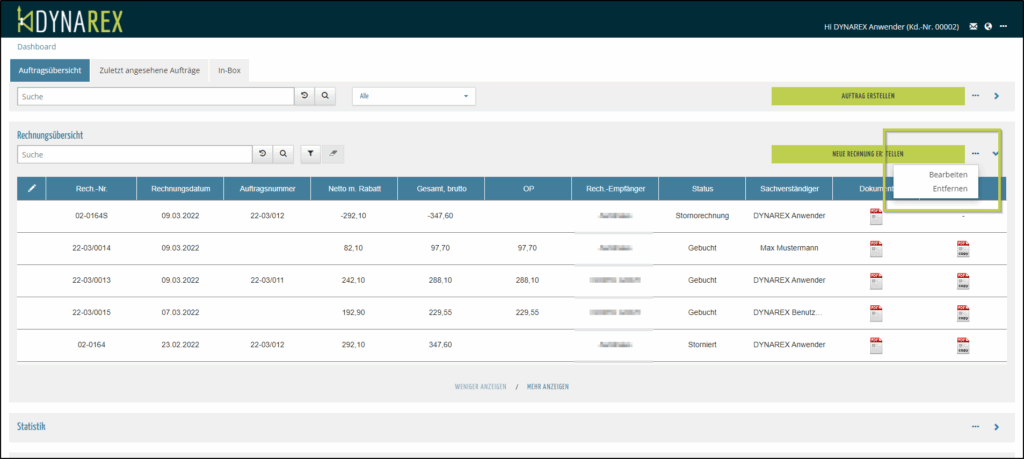Click the magnifier search icon in Rechnungsübersicht
1024x459 pixels.
pos(284,154)
